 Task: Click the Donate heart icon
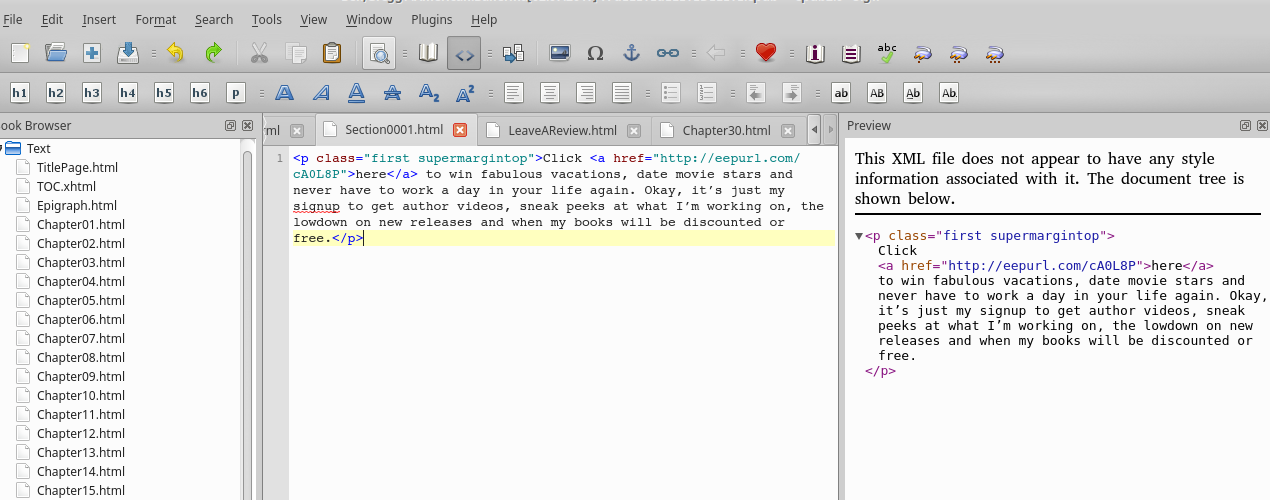[766, 53]
